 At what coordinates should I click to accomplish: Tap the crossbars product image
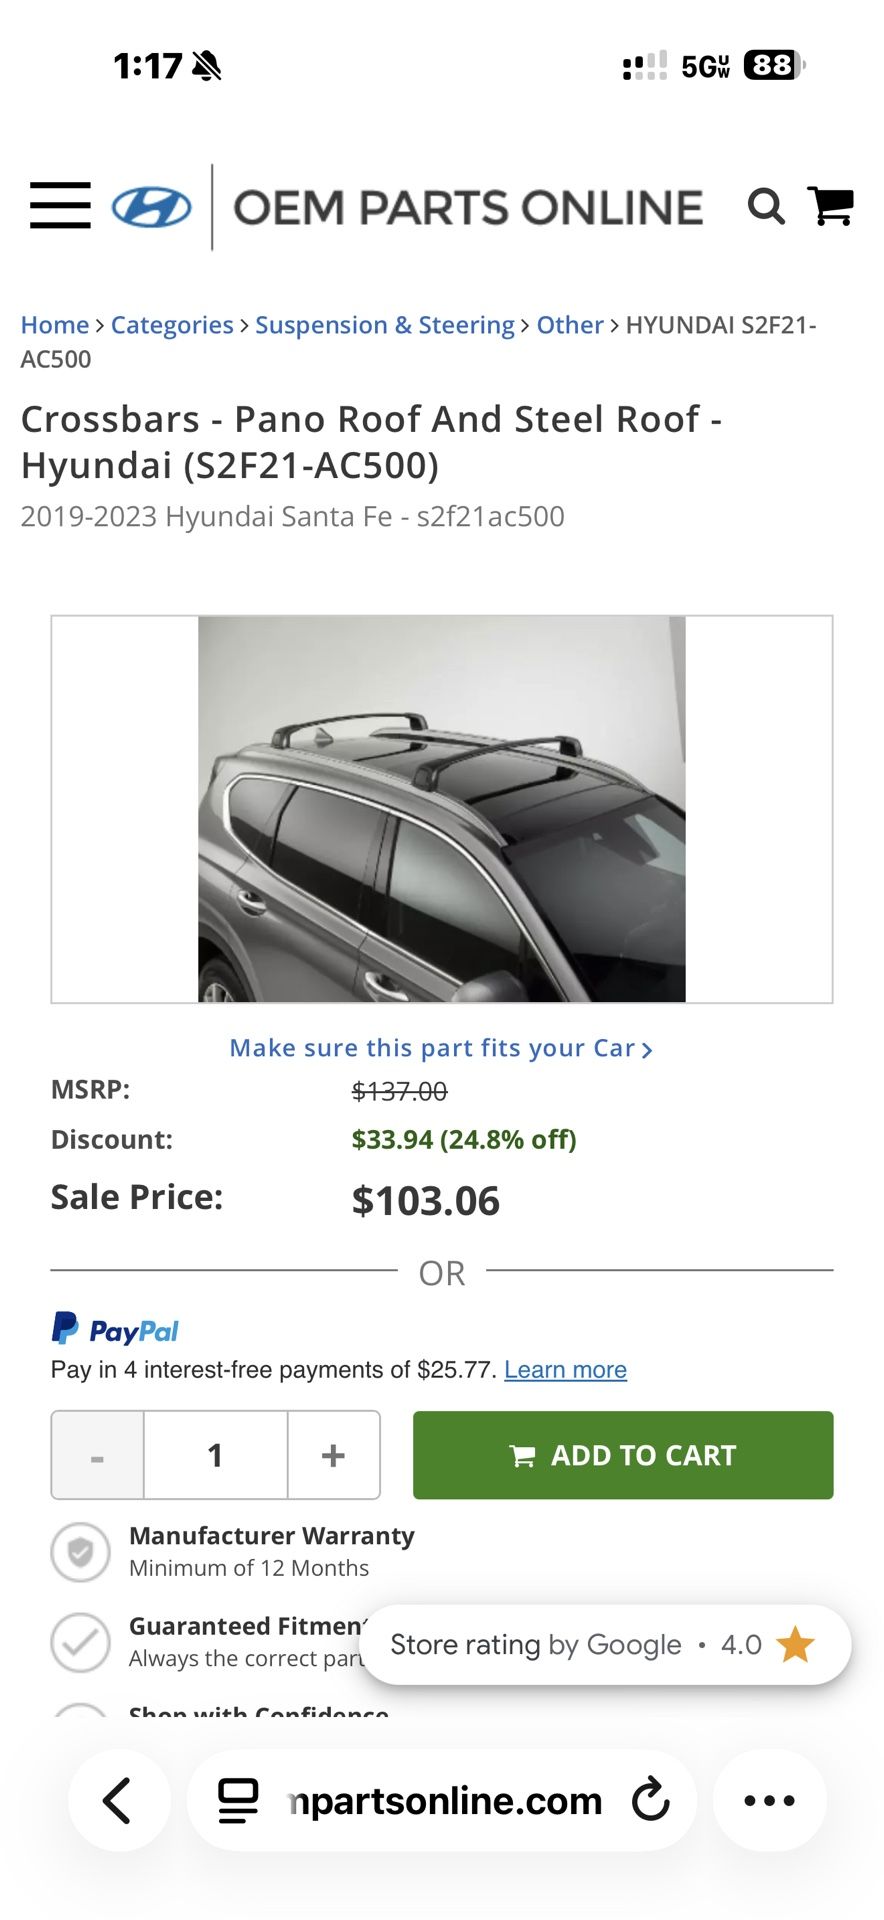441,808
